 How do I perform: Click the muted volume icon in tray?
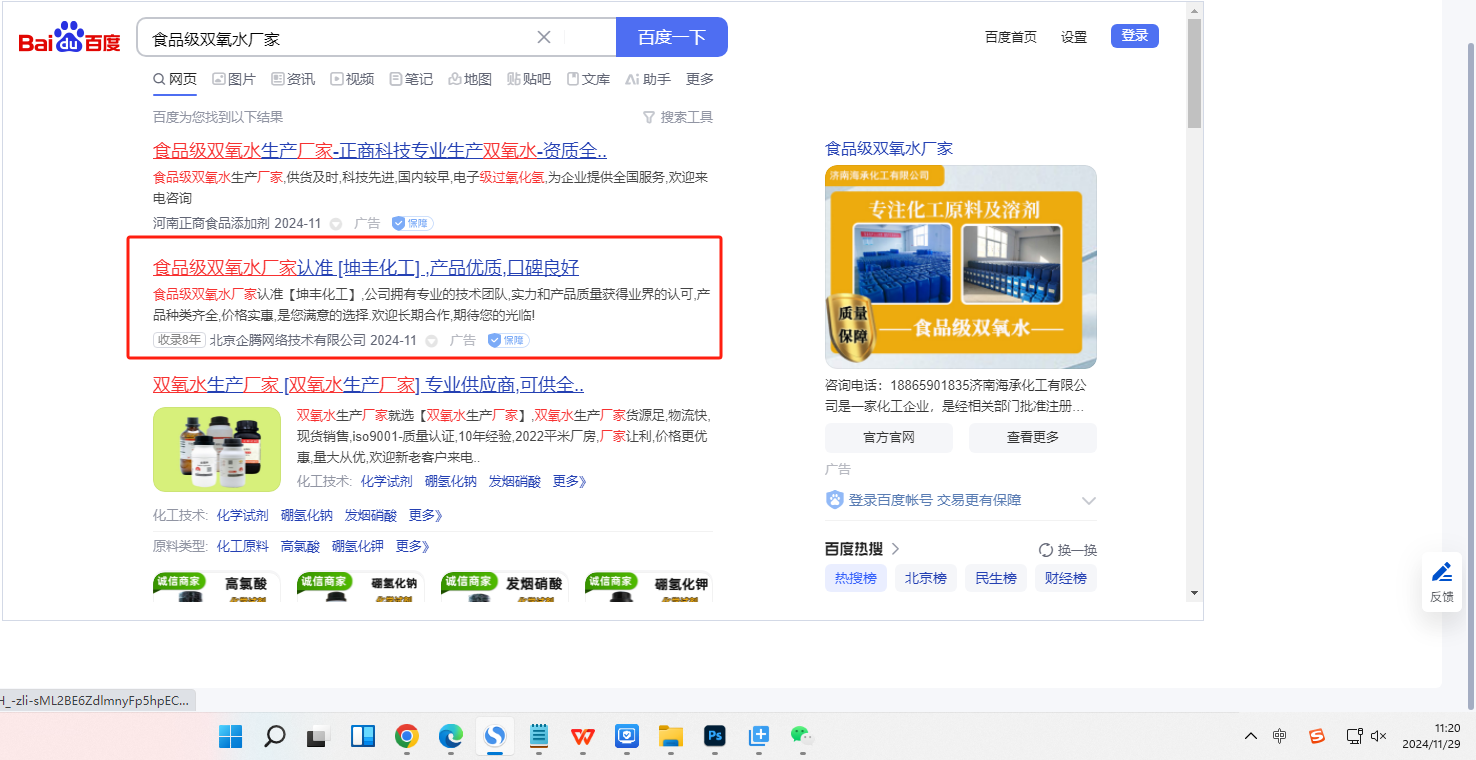[1378, 737]
